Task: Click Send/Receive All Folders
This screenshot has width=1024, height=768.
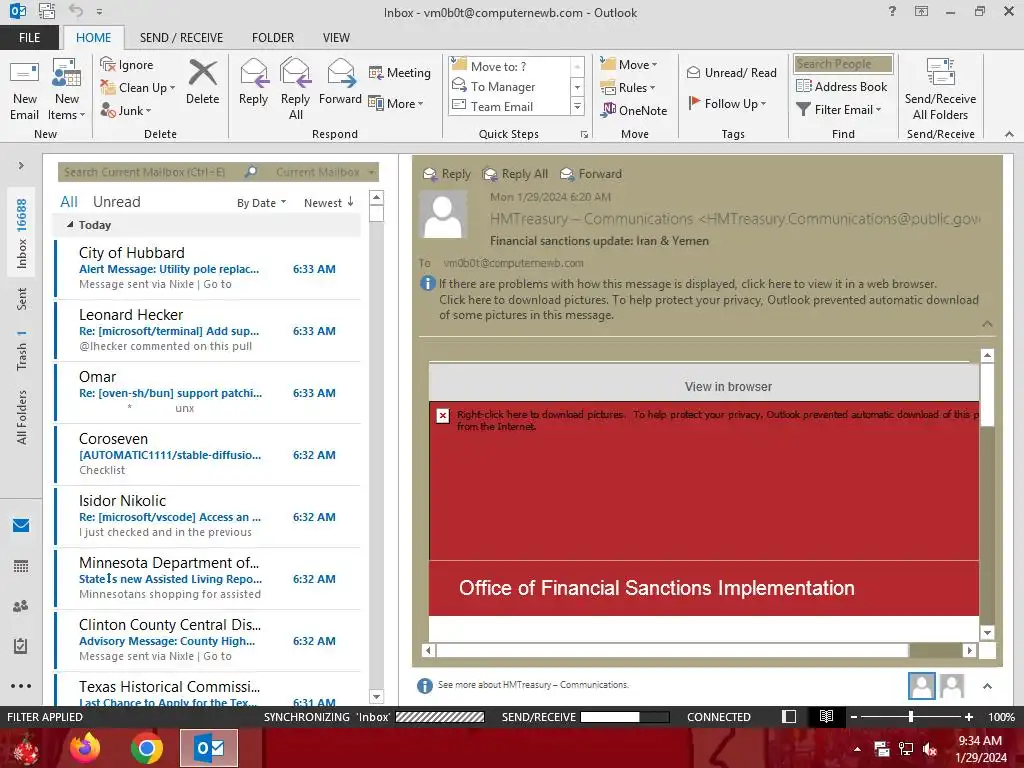Action: (940, 89)
